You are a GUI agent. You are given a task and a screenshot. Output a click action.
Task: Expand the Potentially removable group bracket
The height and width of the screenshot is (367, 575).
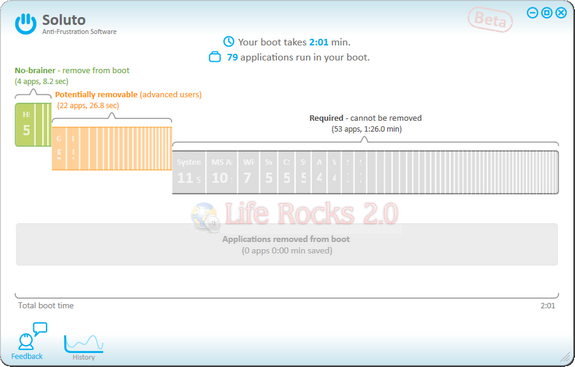tap(112, 118)
